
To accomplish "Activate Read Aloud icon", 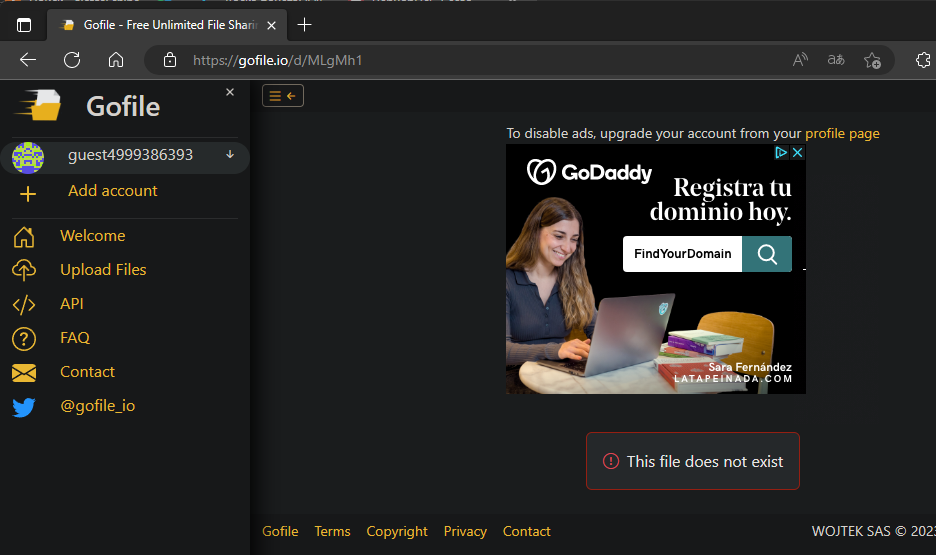I will [x=800, y=60].
